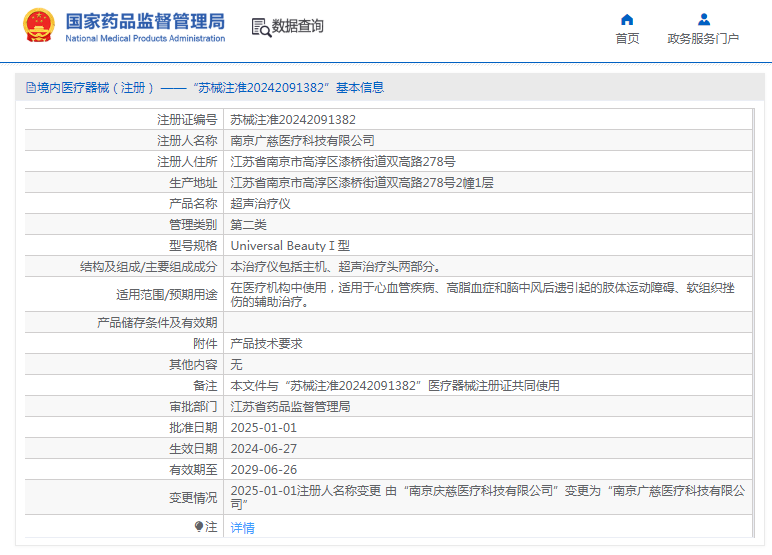Select the registration number 苏械注准20242091382 value
The height and width of the screenshot is (555, 772).
click(293, 120)
